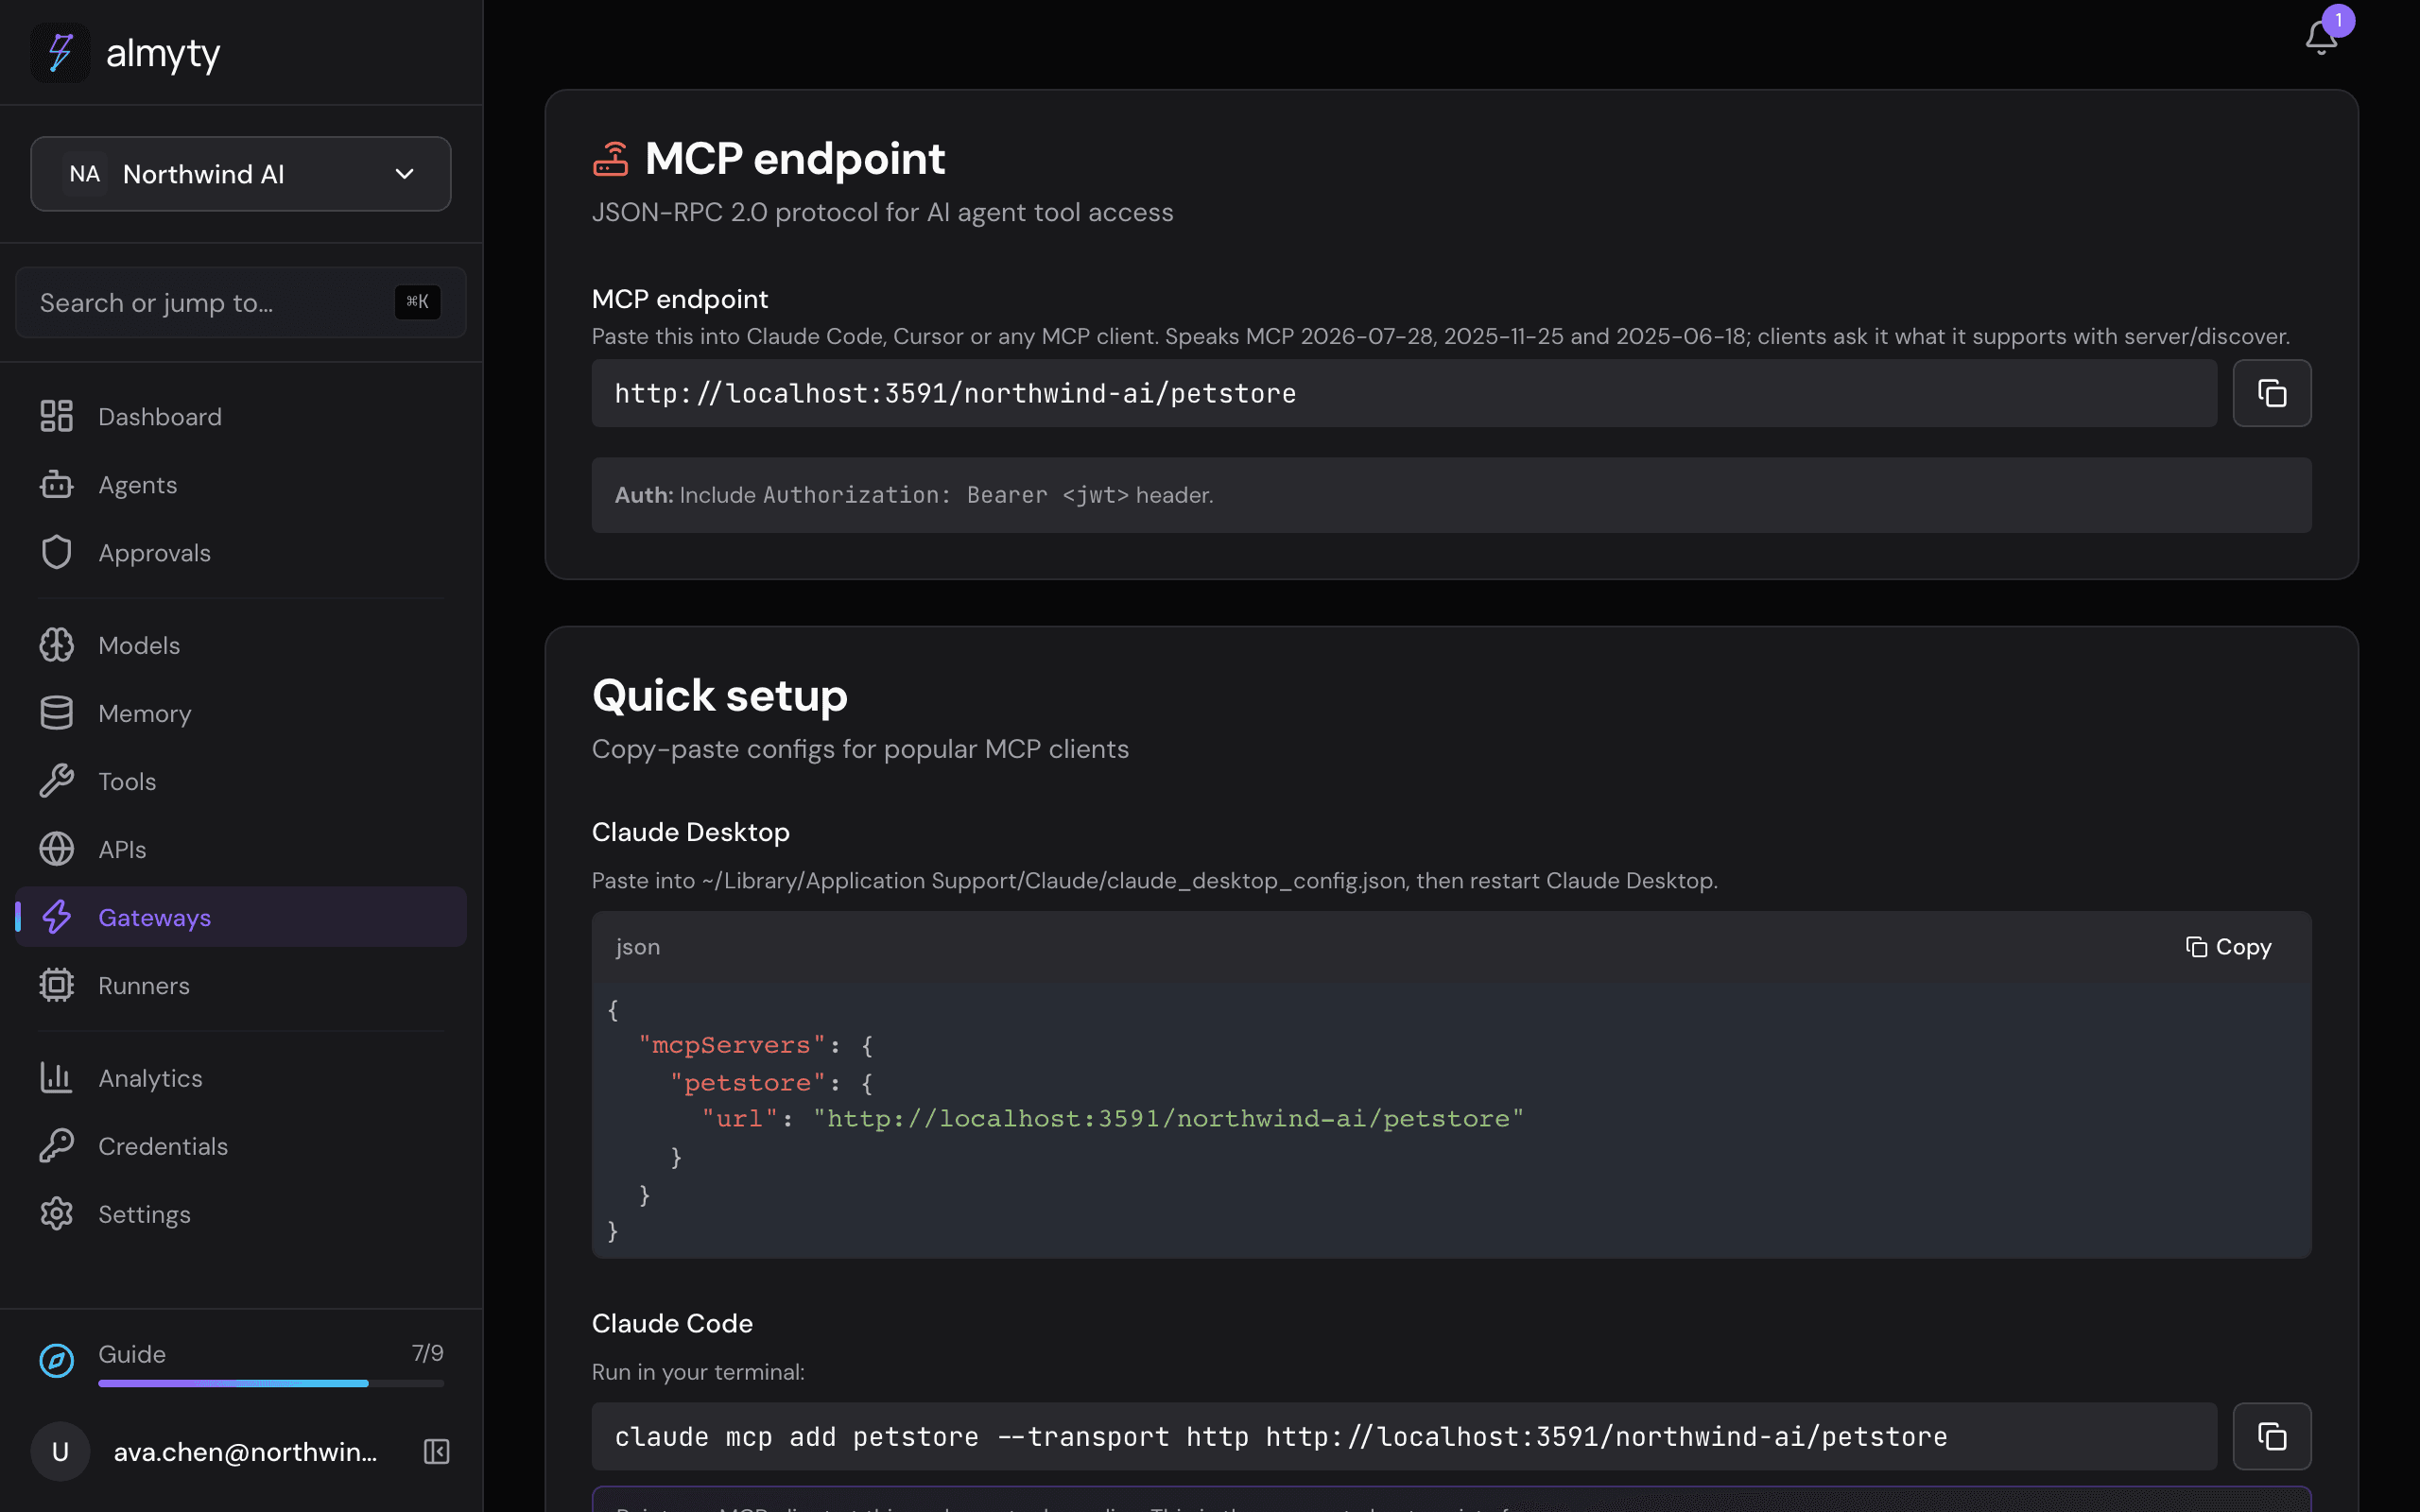Click the Gateways bolt icon
Image resolution: width=2420 pixels, height=1512 pixels.
(56, 917)
